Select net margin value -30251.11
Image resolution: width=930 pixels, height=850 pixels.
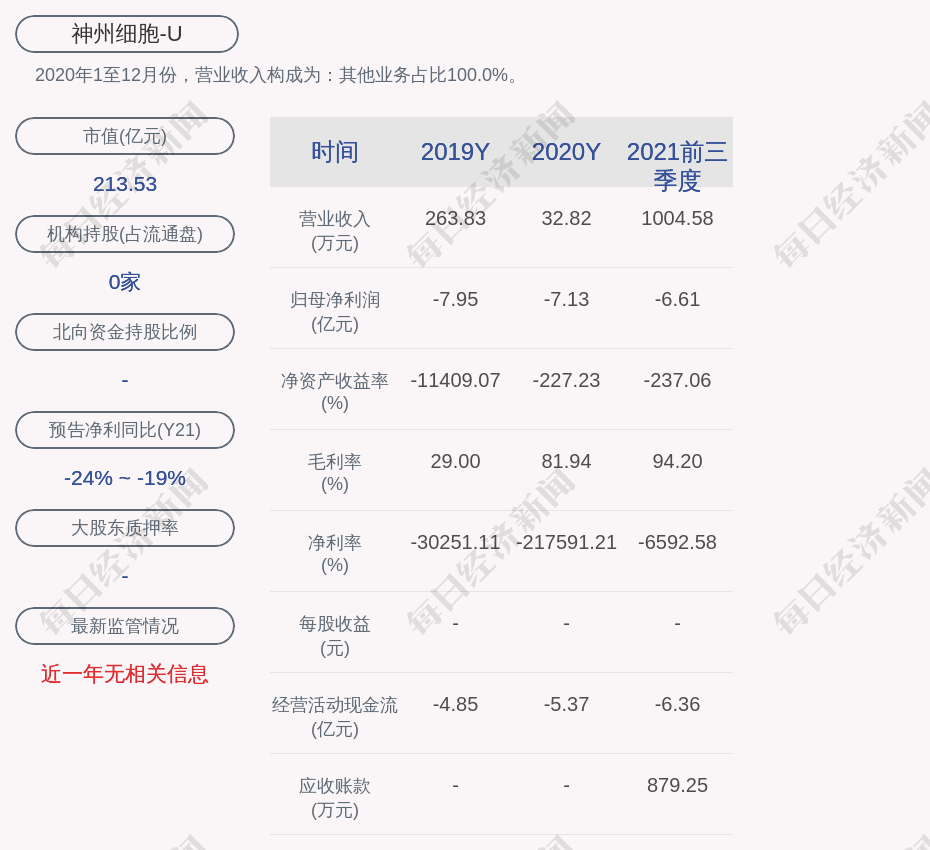click(456, 543)
